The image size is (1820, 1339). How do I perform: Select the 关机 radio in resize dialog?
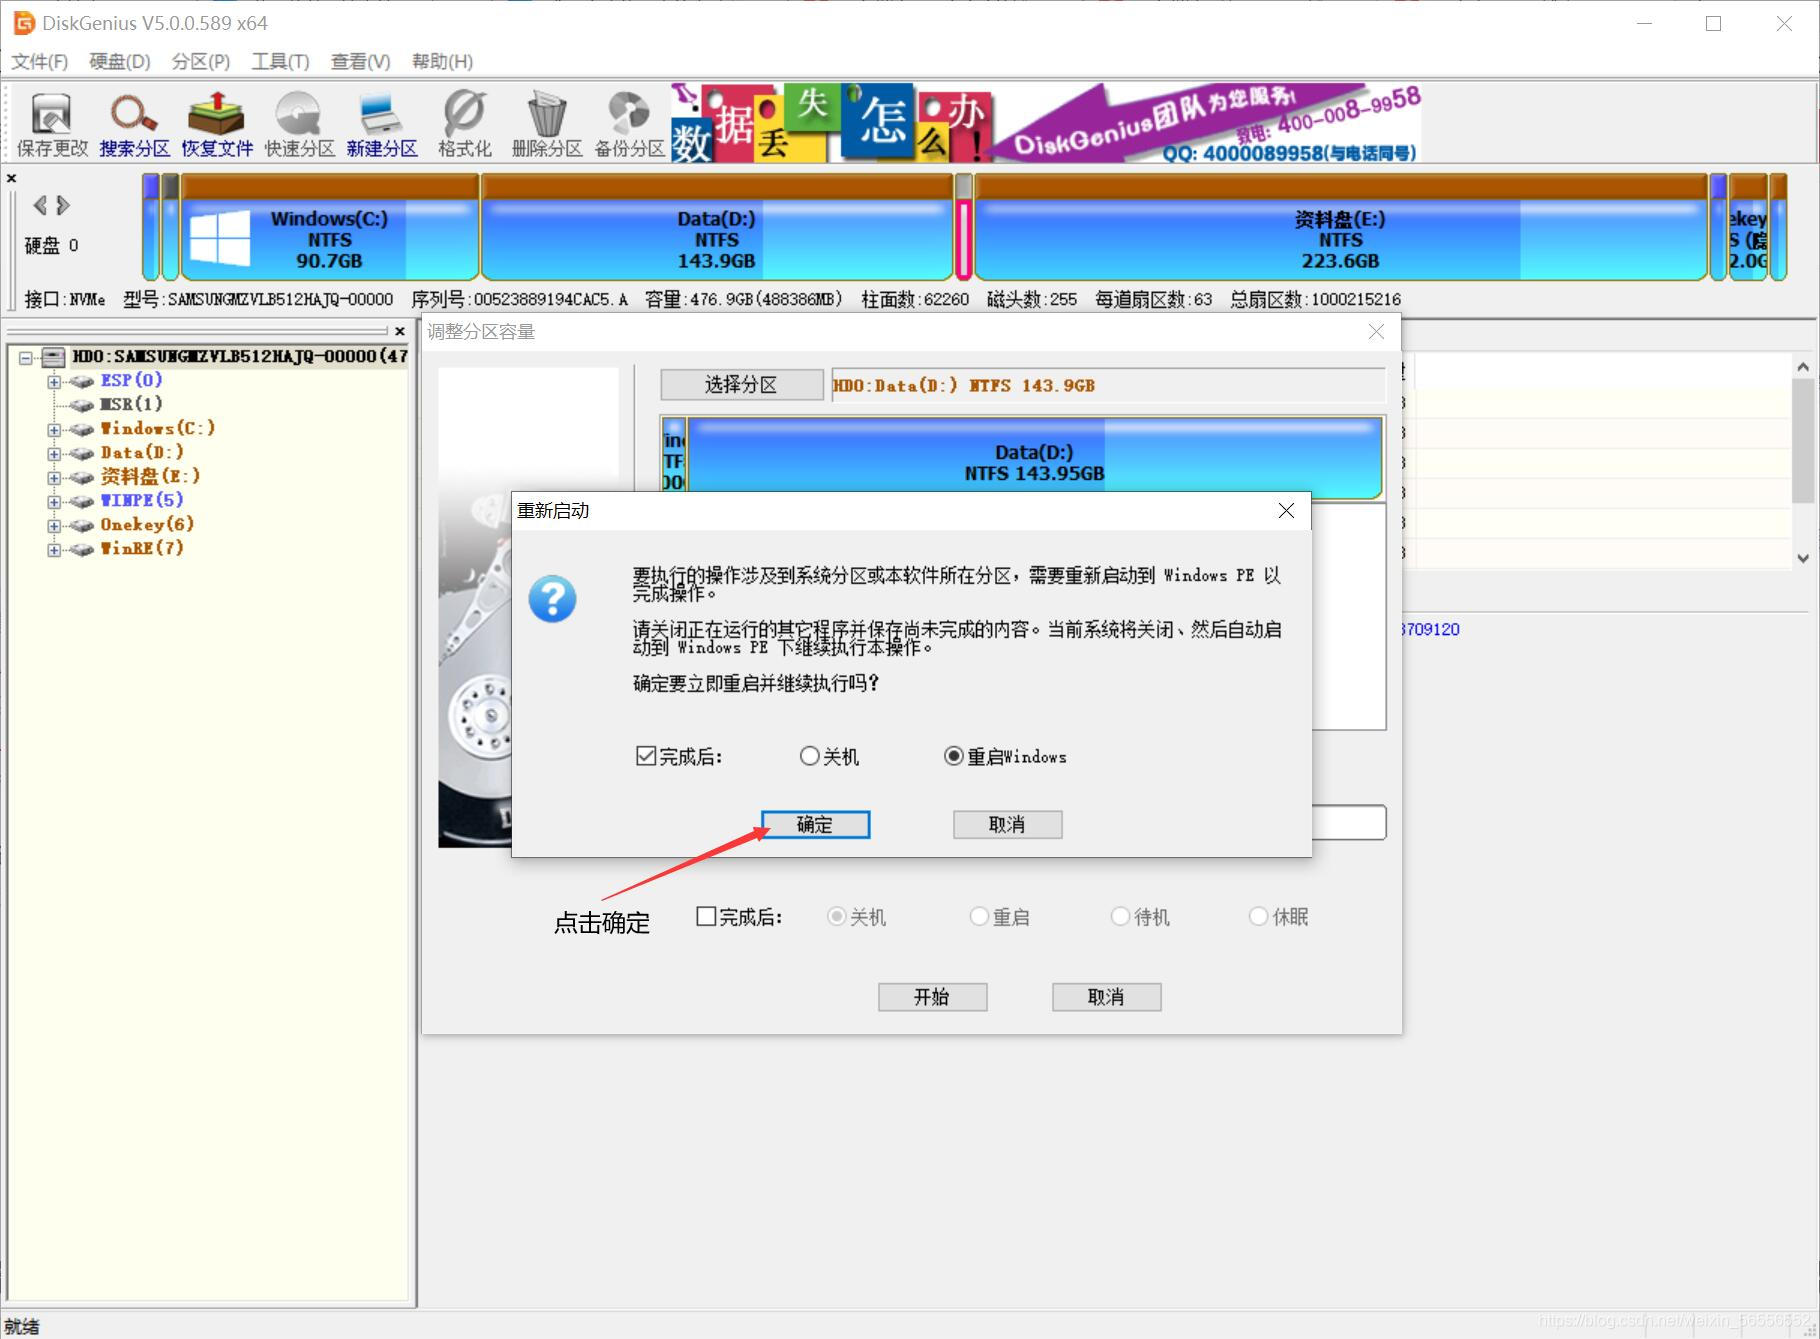pos(836,916)
